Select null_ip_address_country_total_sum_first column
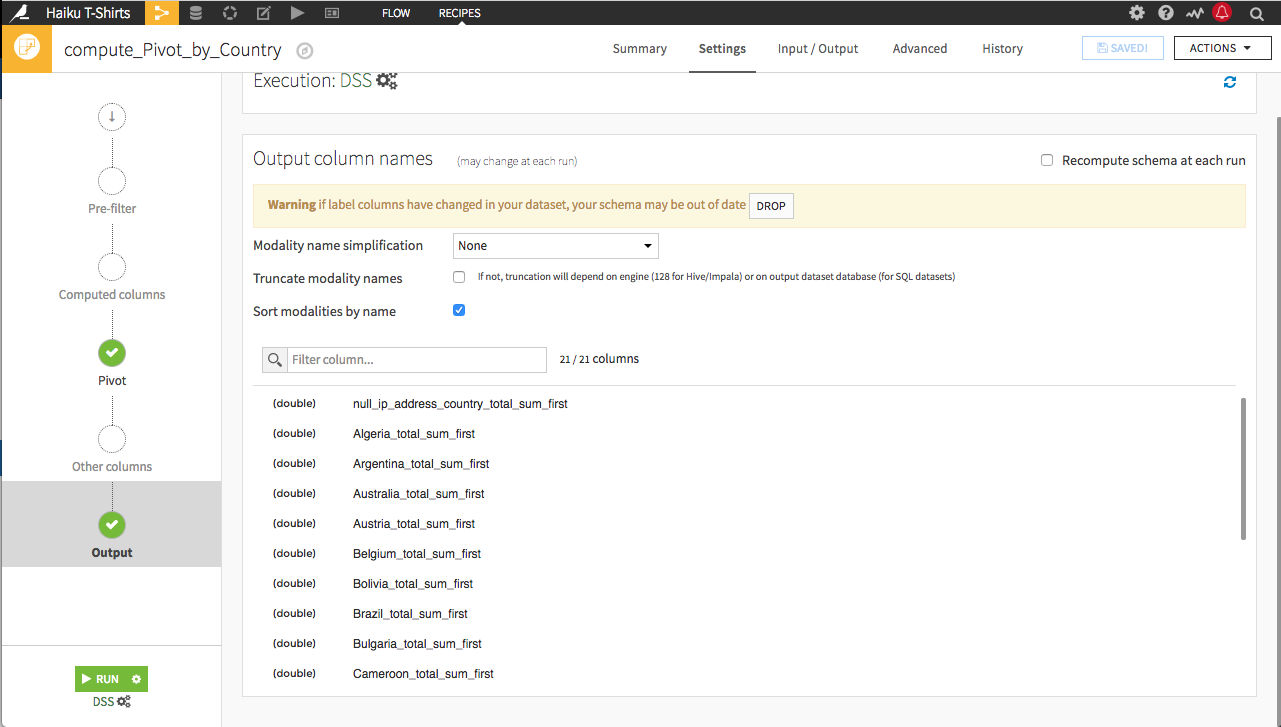The height and width of the screenshot is (727, 1281). (x=460, y=404)
